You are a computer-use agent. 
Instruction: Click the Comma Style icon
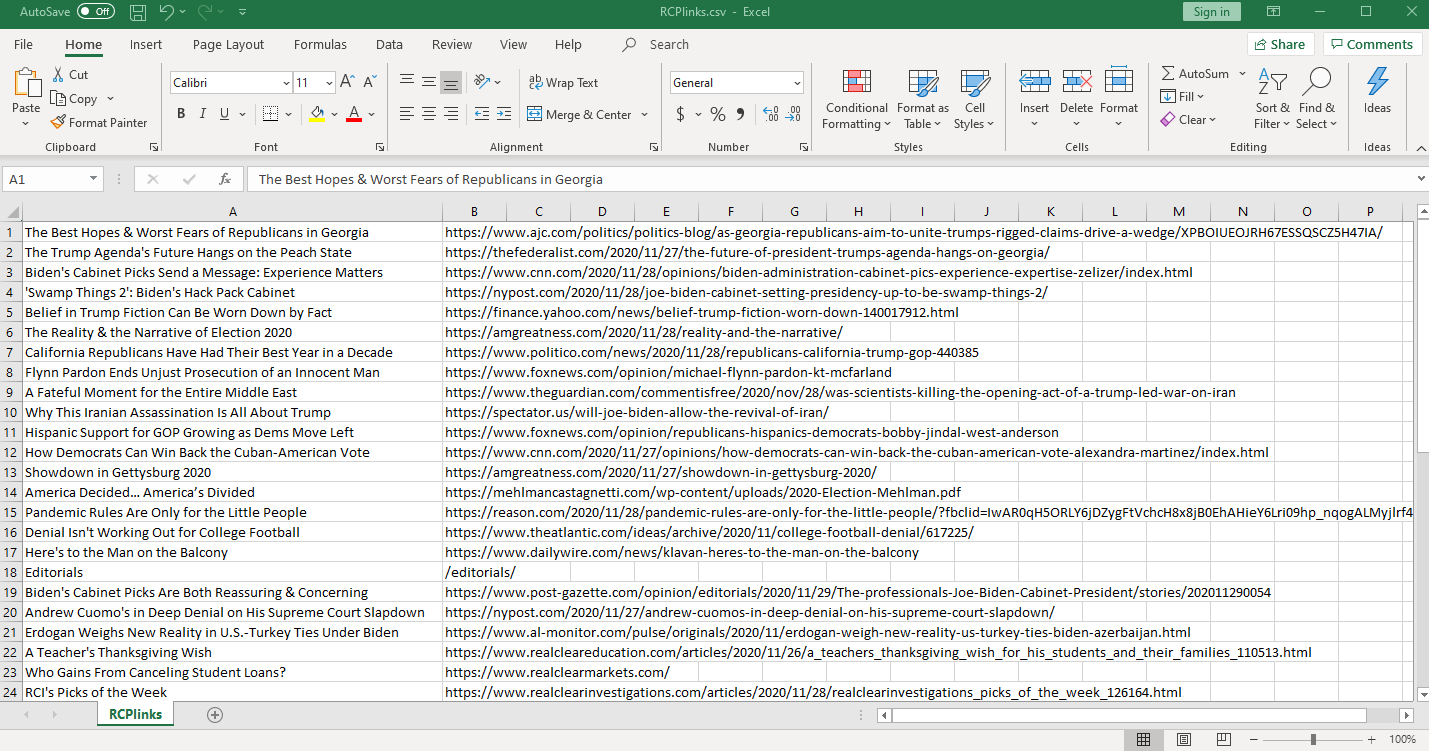tap(741, 114)
